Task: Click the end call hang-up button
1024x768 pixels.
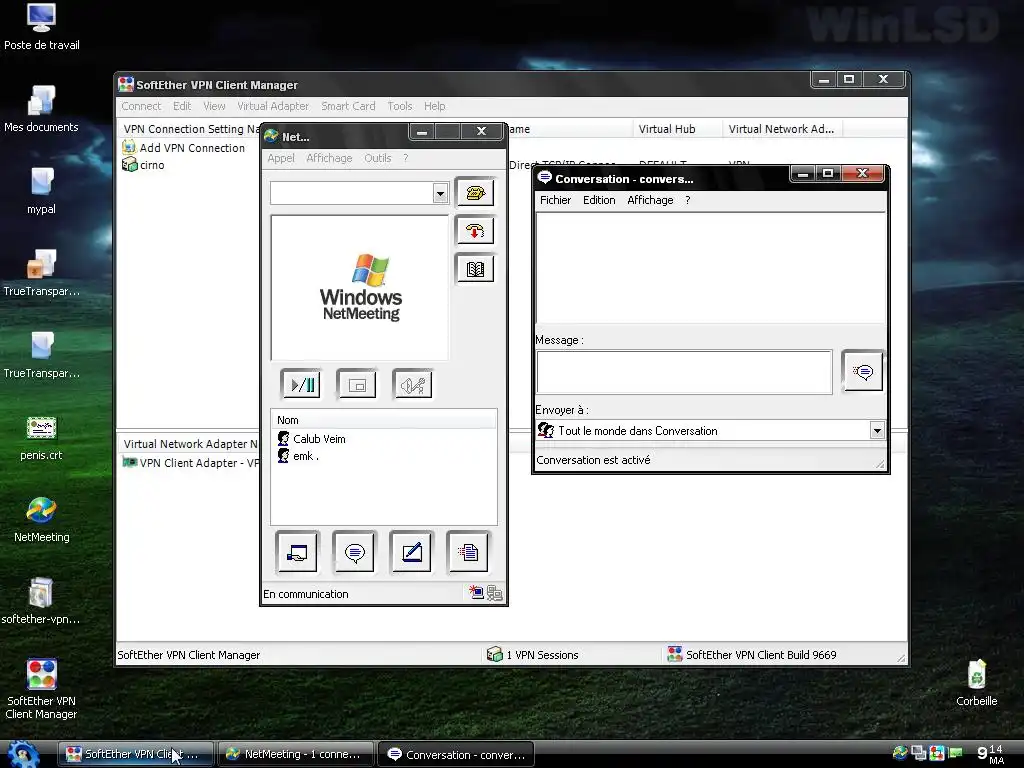Action: [475, 231]
